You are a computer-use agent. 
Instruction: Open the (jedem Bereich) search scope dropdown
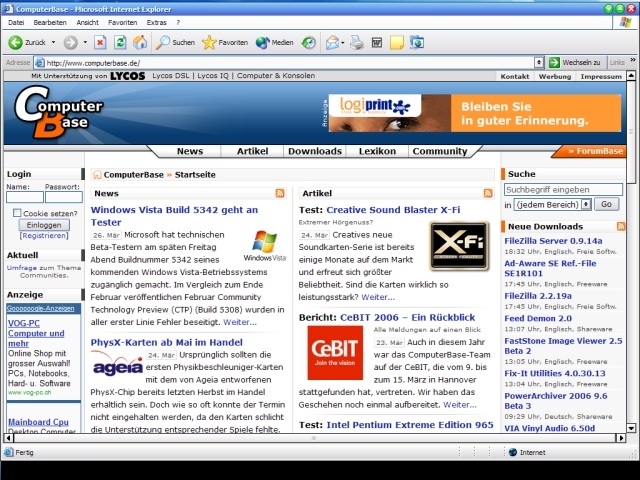(x=553, y=204)
